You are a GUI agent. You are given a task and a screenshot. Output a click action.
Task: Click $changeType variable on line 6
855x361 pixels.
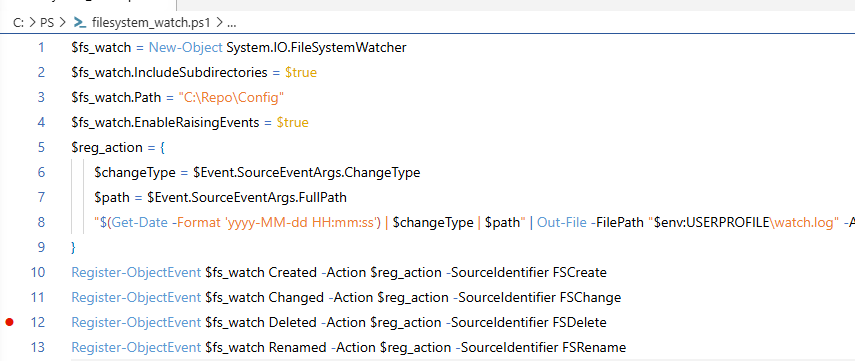click(134, 173)
